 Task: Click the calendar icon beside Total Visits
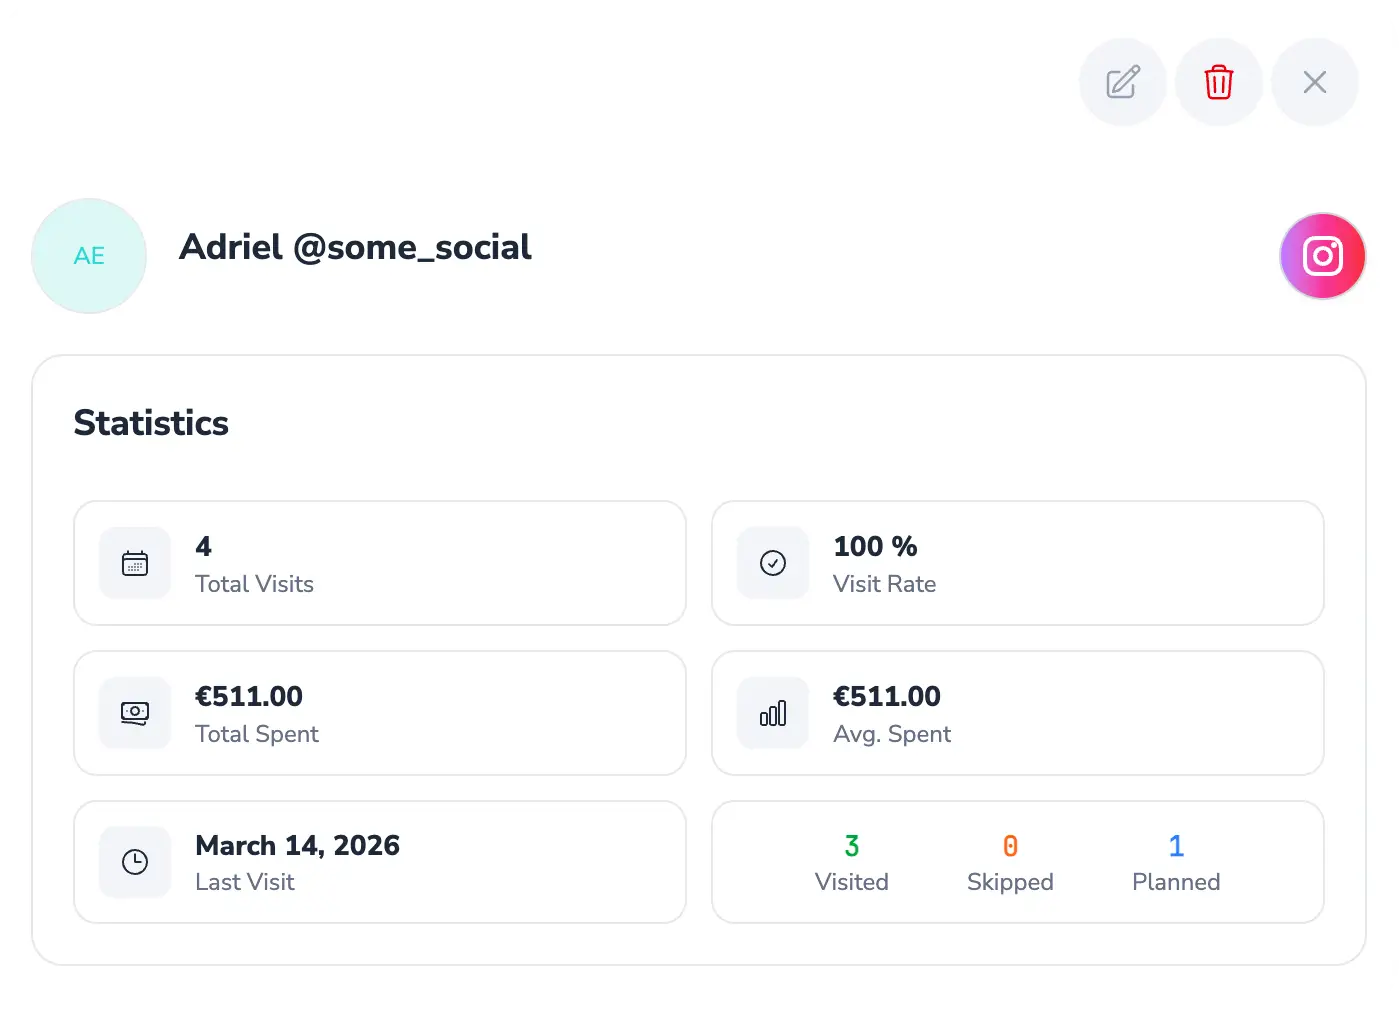pos(135,563)
